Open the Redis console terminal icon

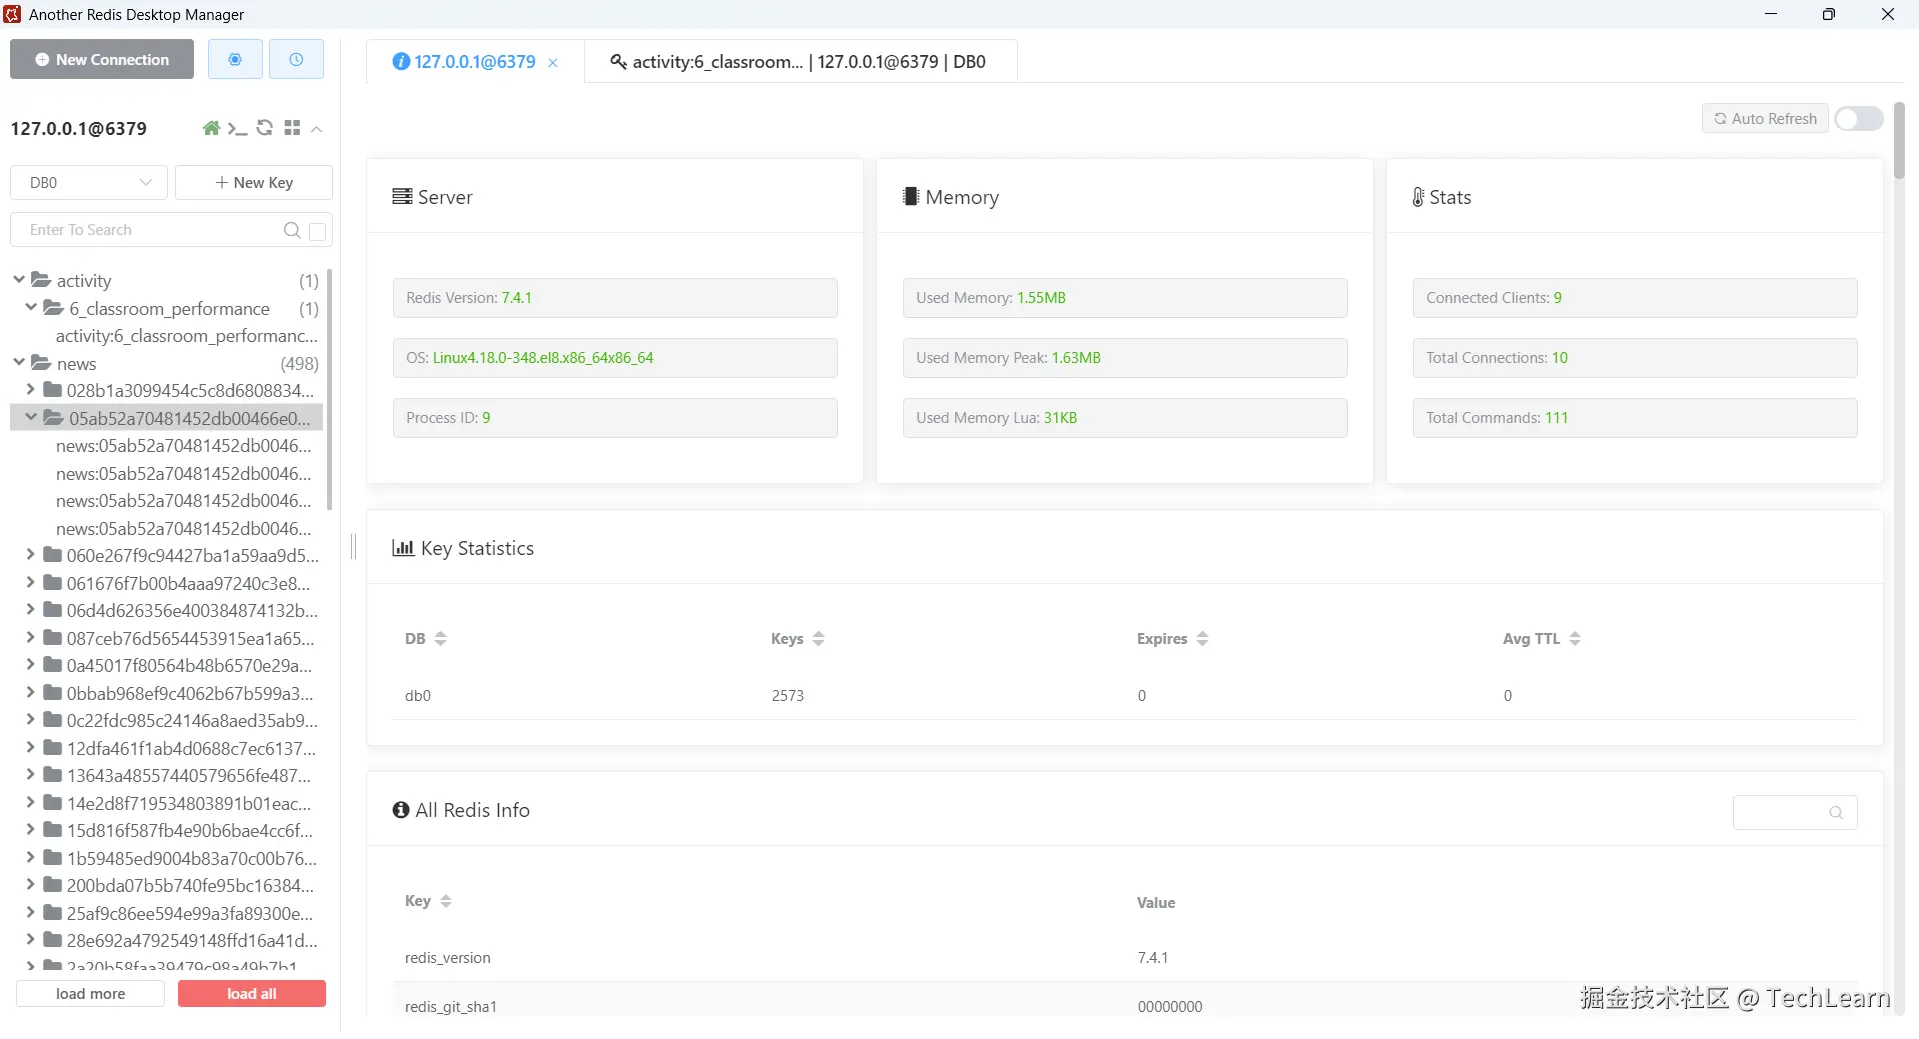click(237, 128)
